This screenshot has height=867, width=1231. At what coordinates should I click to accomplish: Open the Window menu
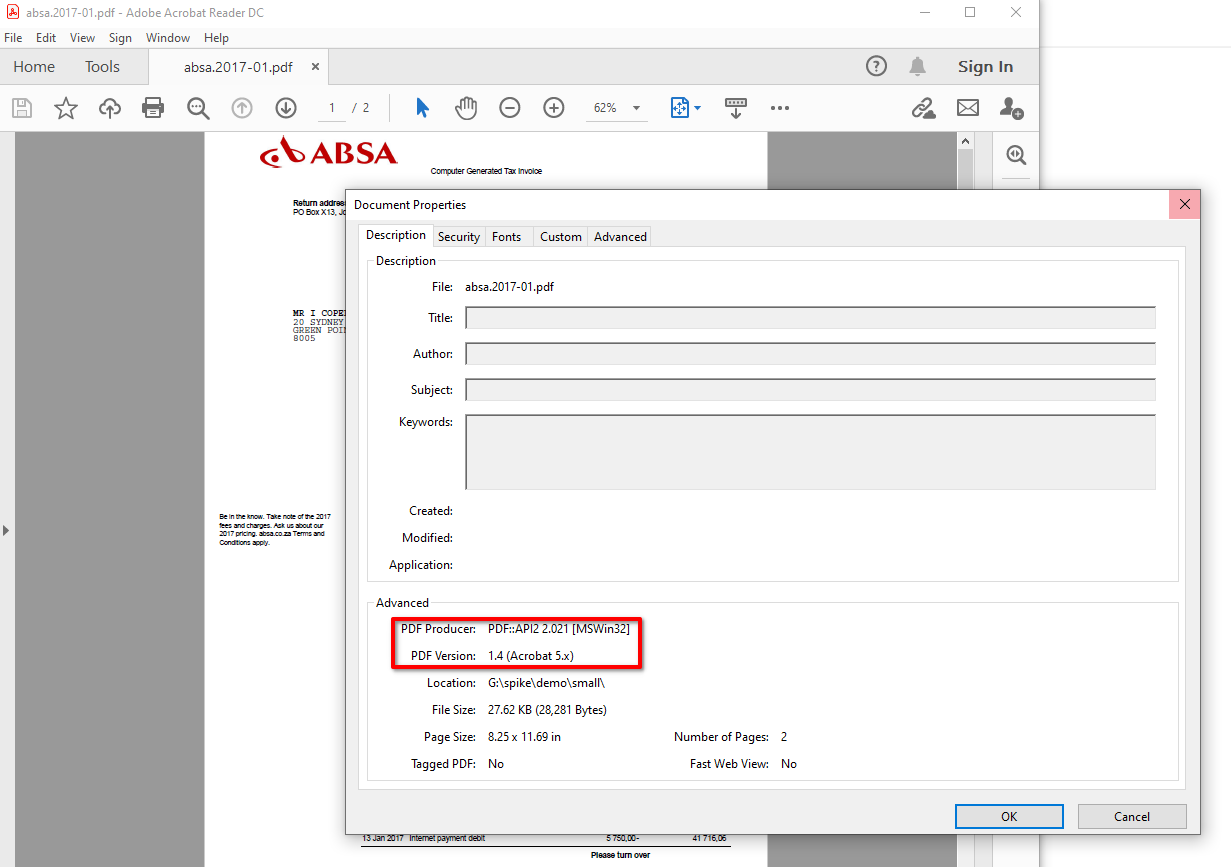[168, 38]
